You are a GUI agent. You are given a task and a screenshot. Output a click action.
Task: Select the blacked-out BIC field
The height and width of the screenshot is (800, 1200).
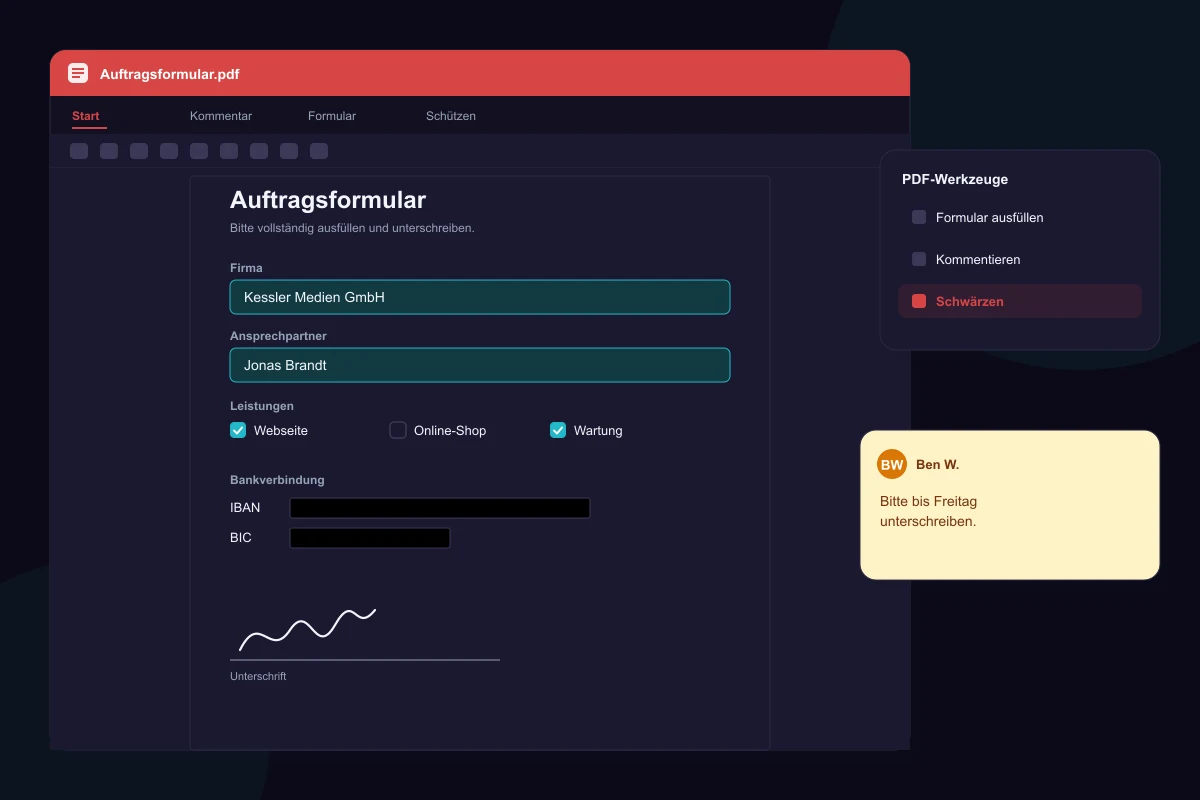370,538
